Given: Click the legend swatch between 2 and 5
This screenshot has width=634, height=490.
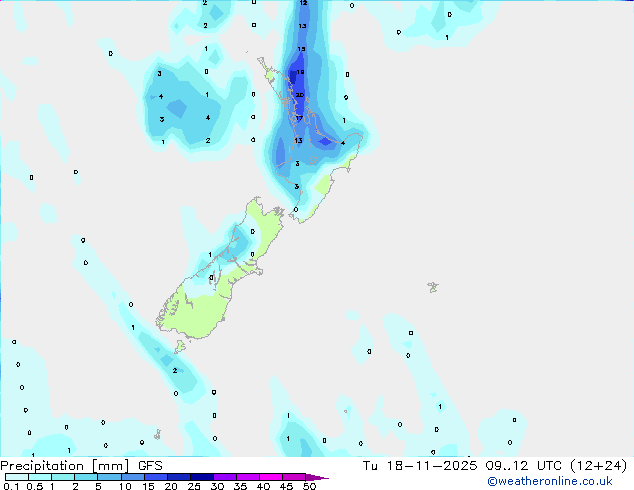Looking at the screenshot, I should click(86, 477).
